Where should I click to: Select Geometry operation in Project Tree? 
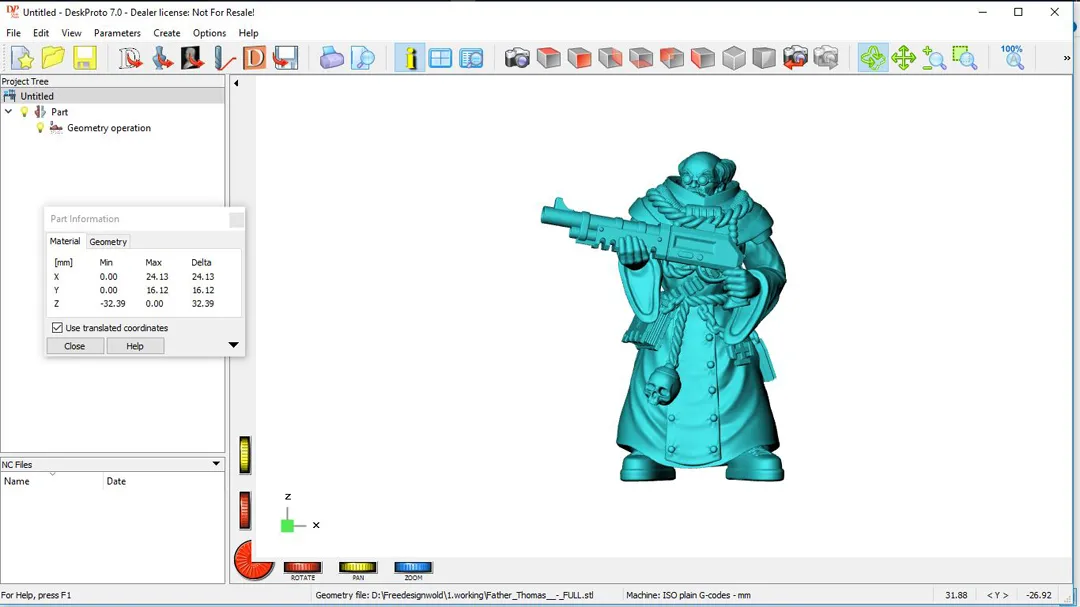tap(109, 127)
